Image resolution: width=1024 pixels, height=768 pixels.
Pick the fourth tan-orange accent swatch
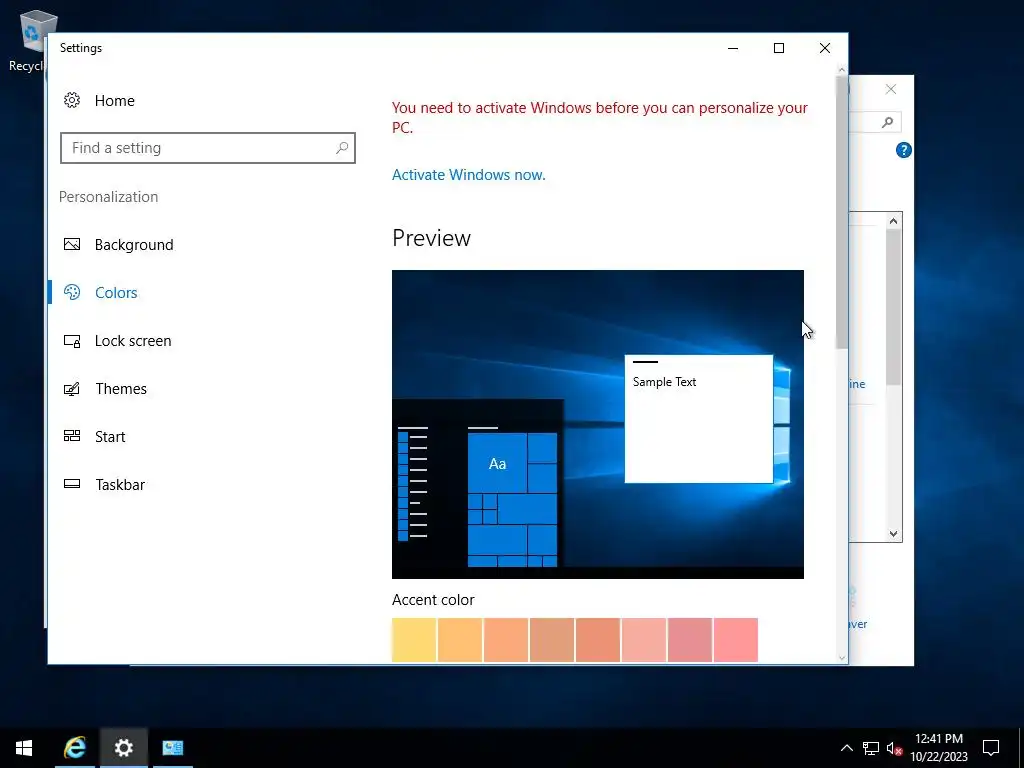pyautogui.click(x=552, y=640)
